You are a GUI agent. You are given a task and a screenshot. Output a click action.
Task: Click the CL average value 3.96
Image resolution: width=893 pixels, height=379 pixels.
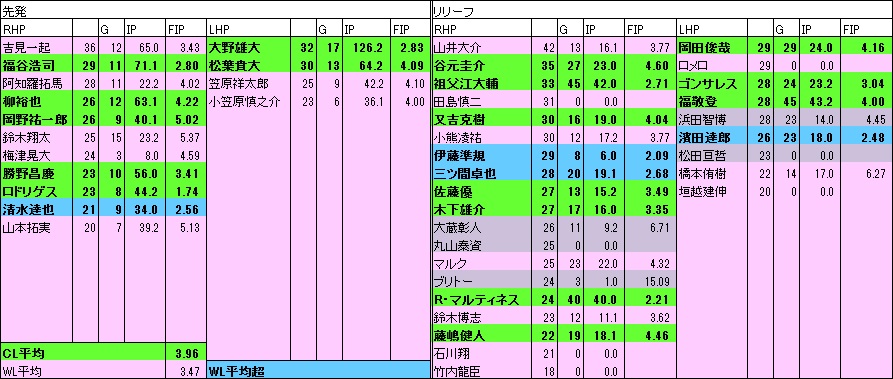coord(186,354)
